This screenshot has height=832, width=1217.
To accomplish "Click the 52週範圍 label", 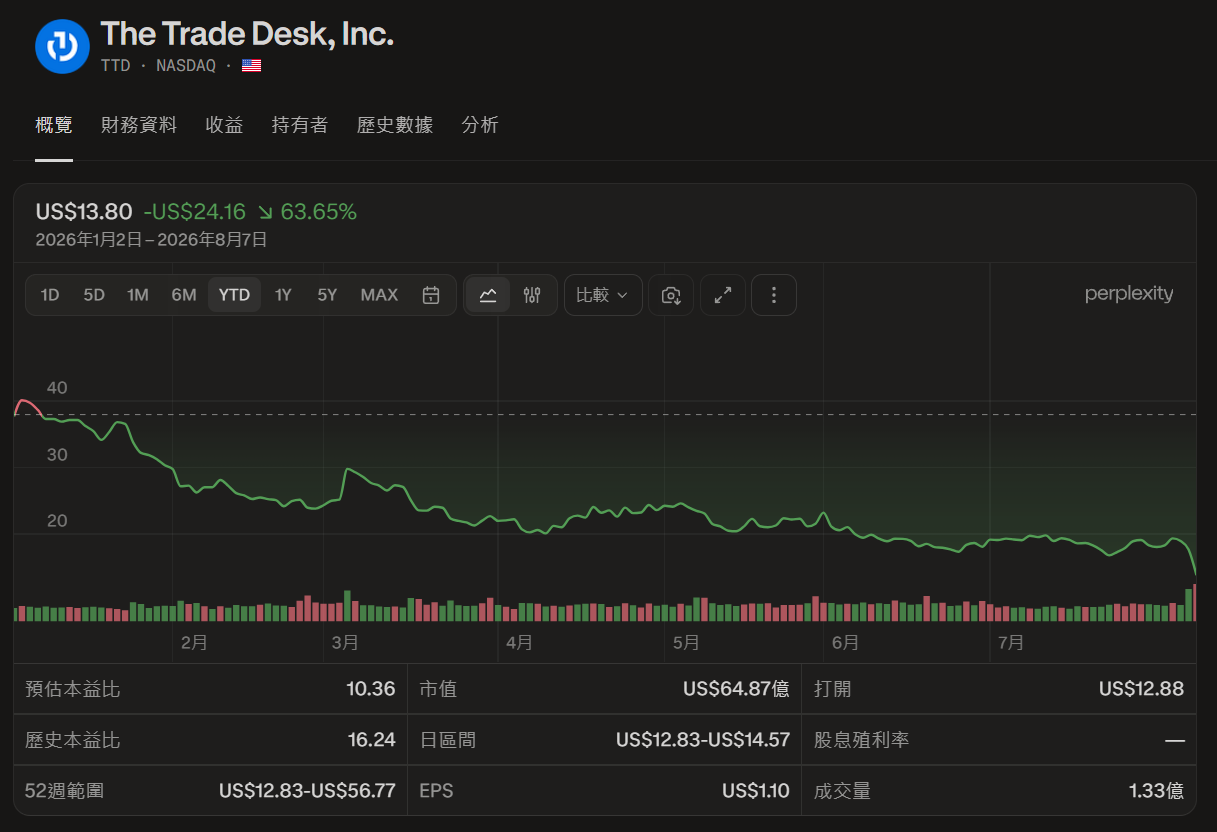I will 64,791.
